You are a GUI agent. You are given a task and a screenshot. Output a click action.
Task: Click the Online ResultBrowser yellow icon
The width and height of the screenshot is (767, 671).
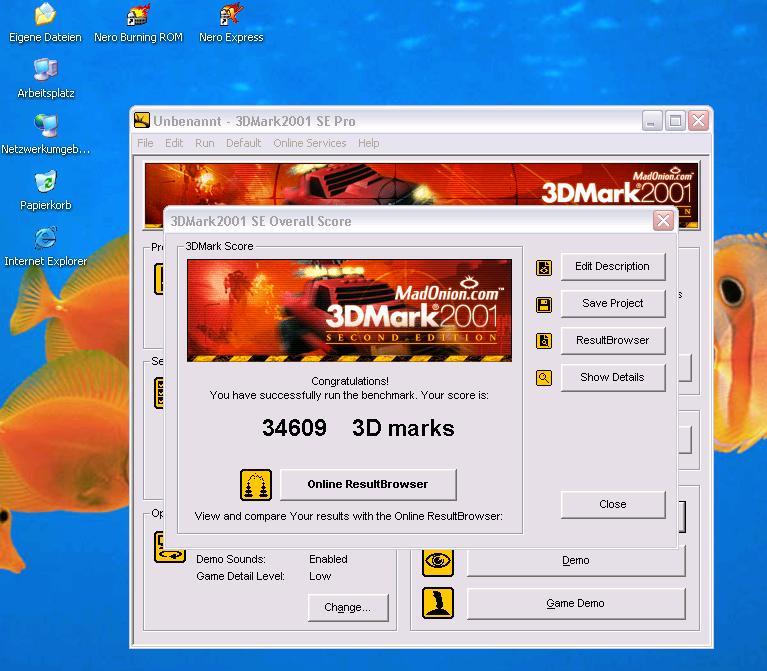[x=256, y=485]
